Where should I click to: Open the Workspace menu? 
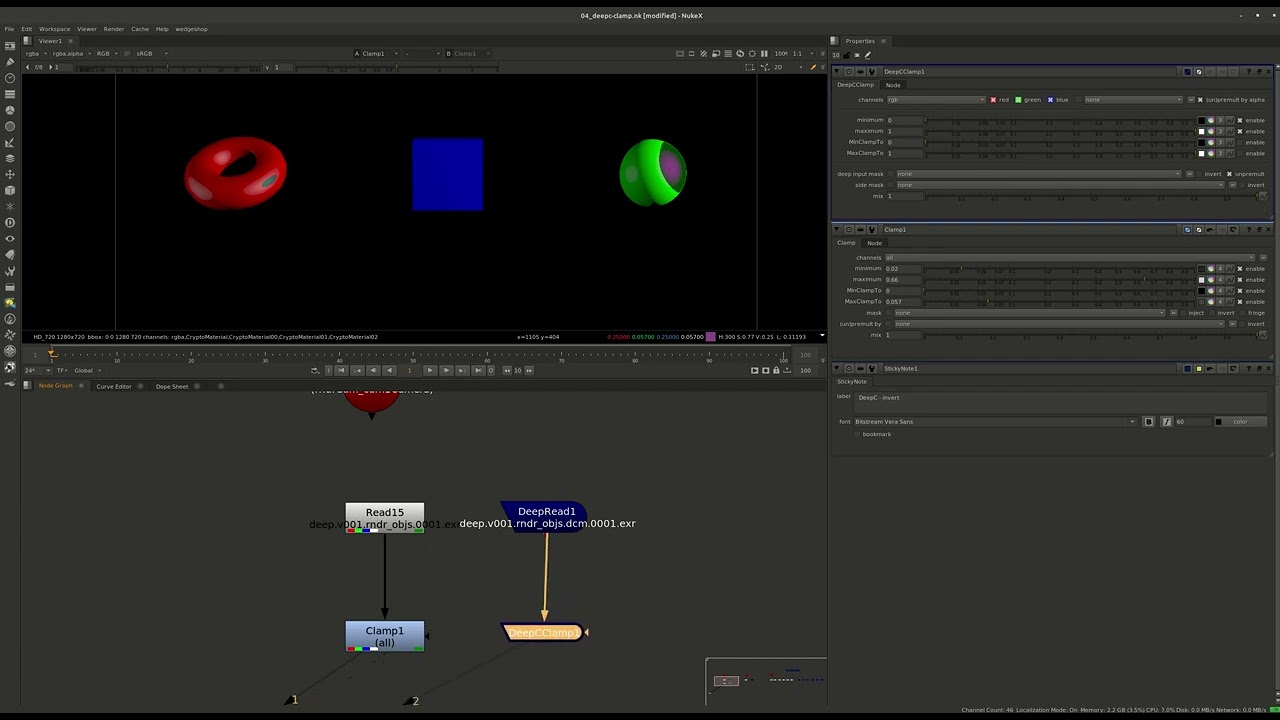pyautogui.click(x=54, y=29)
